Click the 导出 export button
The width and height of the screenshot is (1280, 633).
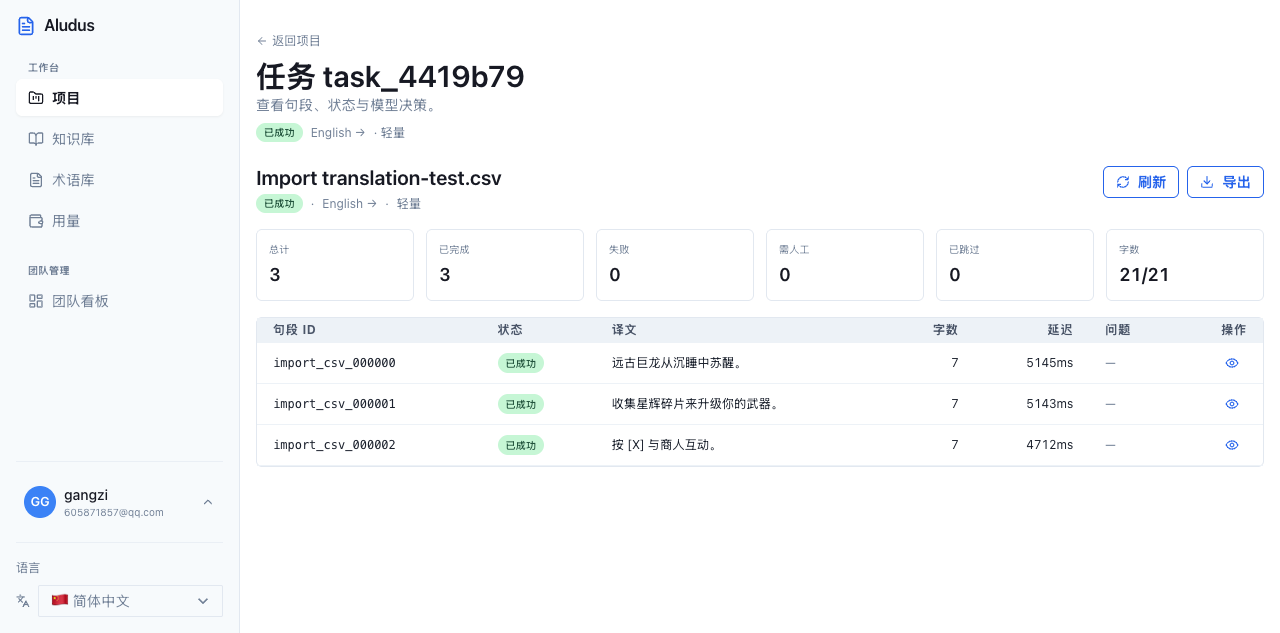pyautogui.click(x=1225, y=182)
